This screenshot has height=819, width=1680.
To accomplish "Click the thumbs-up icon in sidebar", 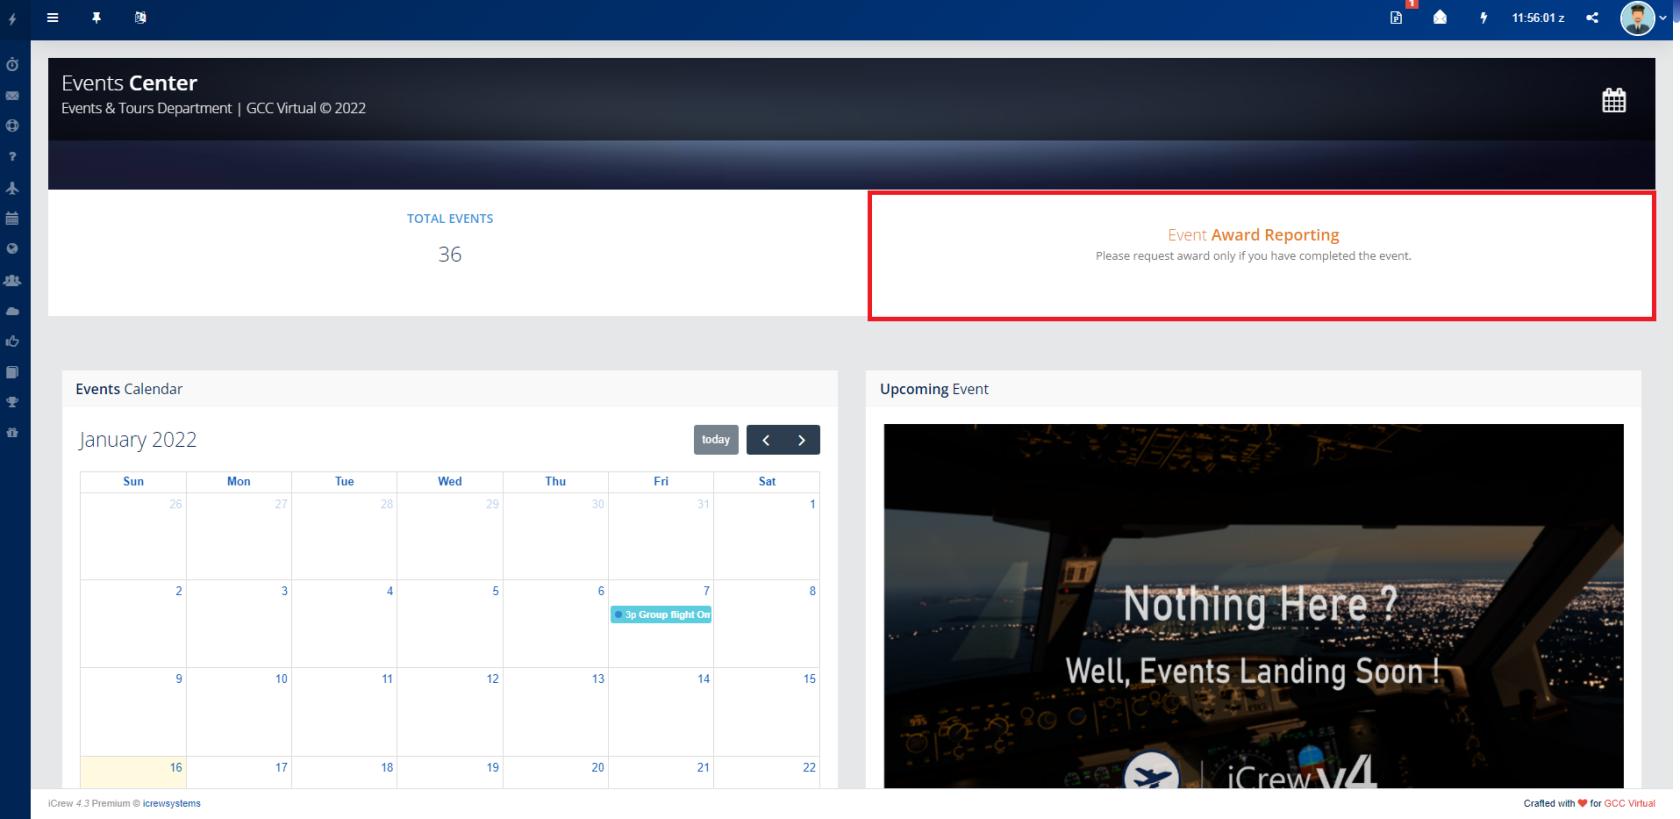I will [12, 341].
